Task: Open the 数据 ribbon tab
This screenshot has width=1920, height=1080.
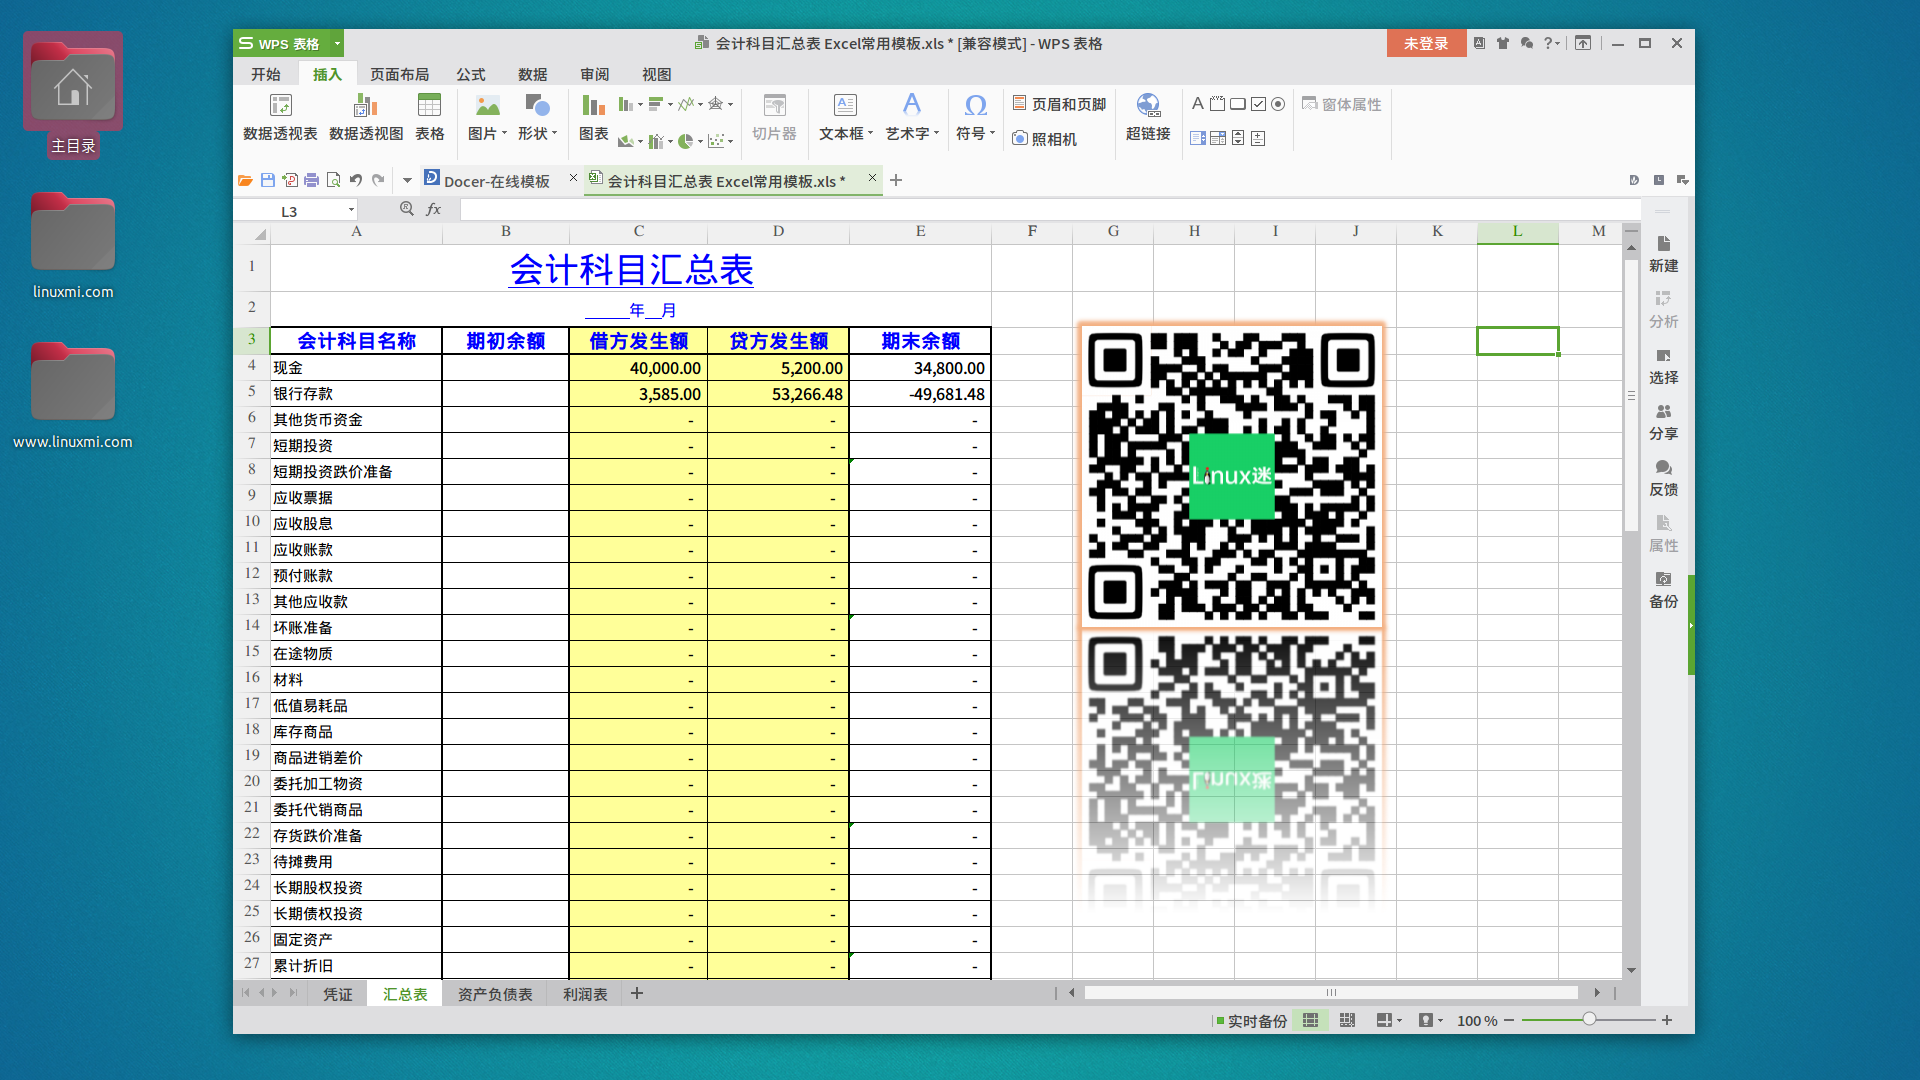Action: tap(532, 74)
